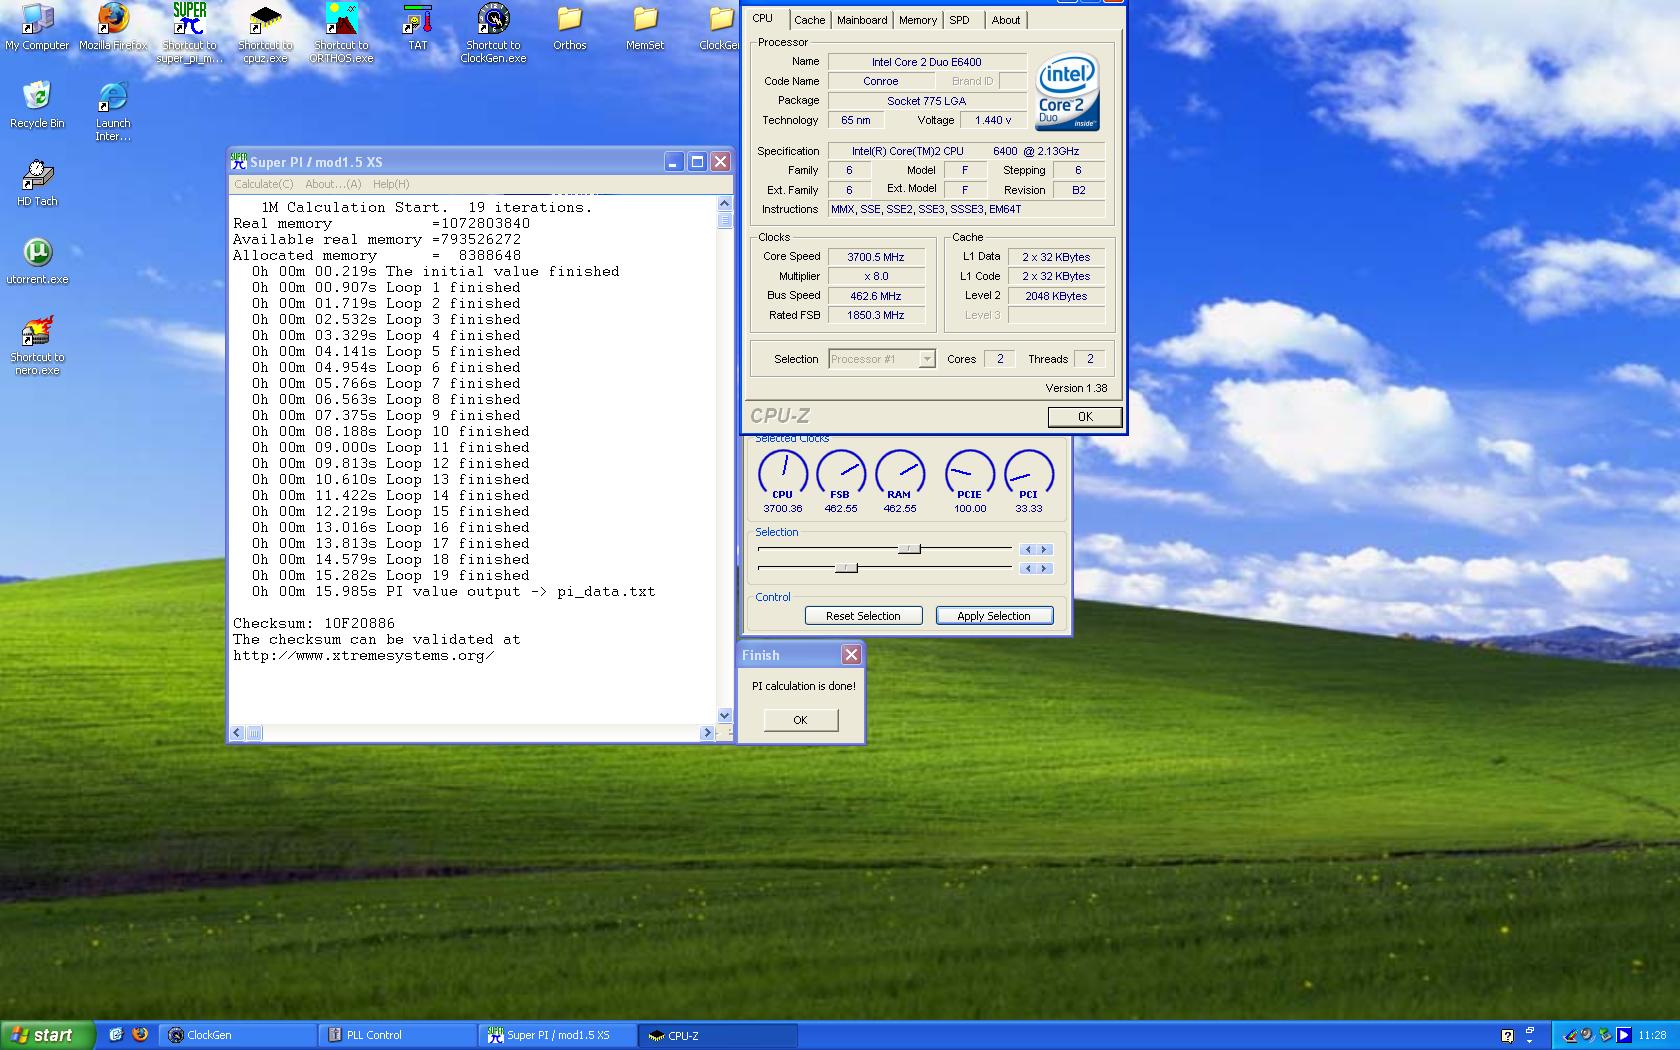
Task: Open the Help(H) menu in Super PI
Action: pyautogui.click(x=391, y=184)
